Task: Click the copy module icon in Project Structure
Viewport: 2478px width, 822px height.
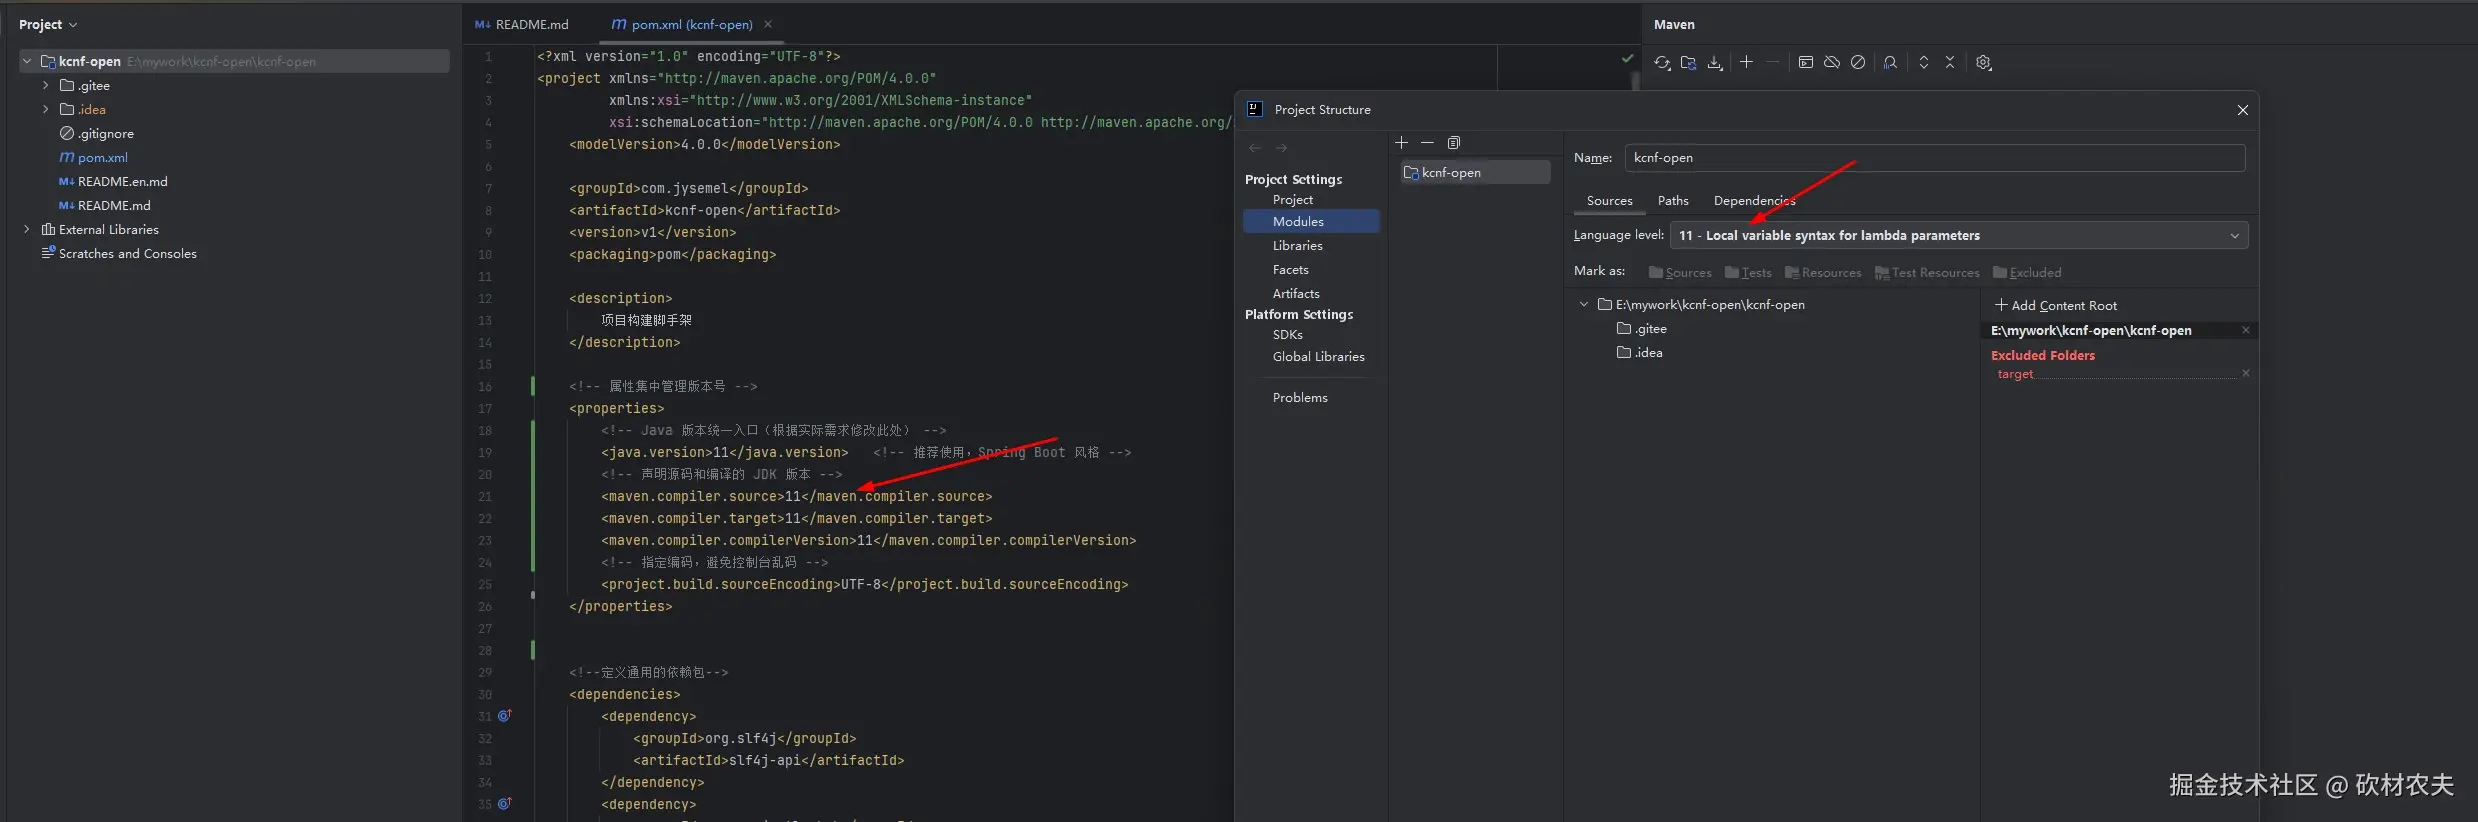Action: click(1454, 143)
